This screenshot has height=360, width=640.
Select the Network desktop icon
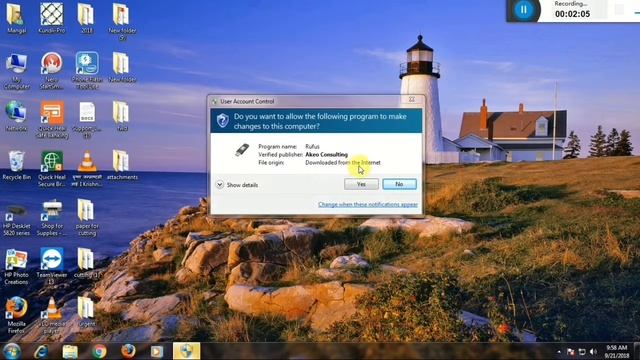click(16, 116)
